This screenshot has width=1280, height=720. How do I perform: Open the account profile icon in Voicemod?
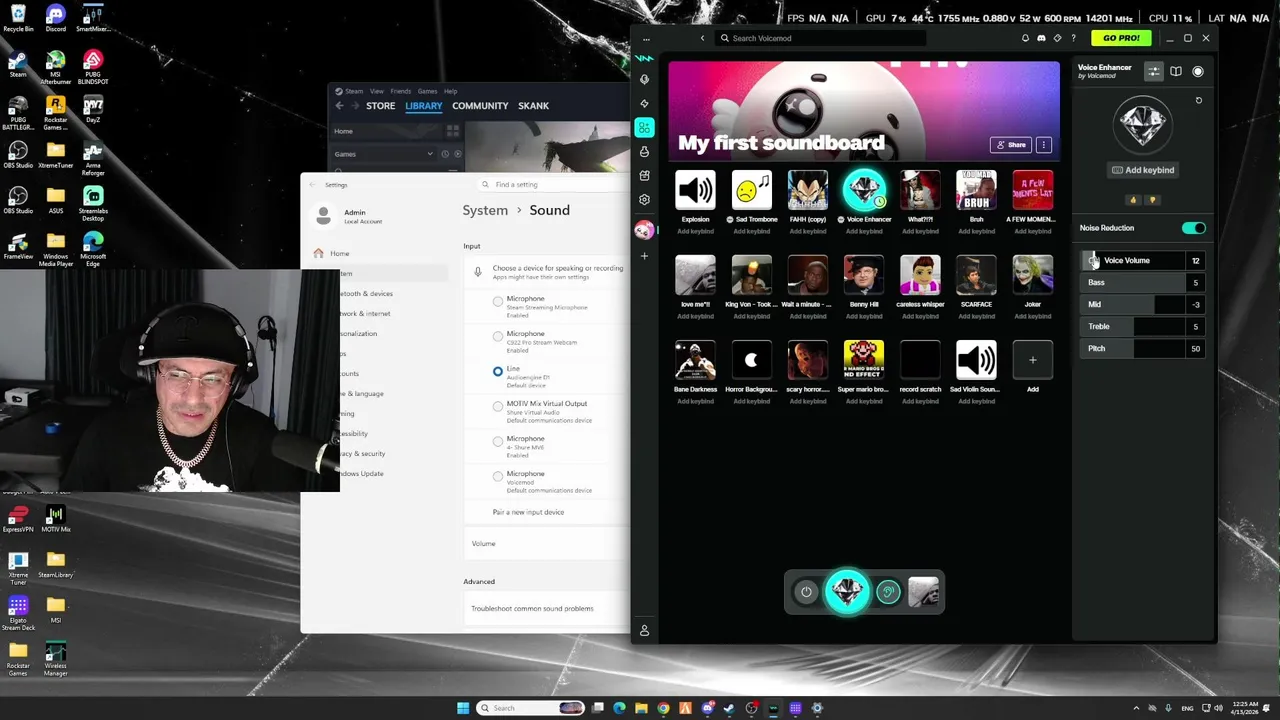click(x=644, y=630)
